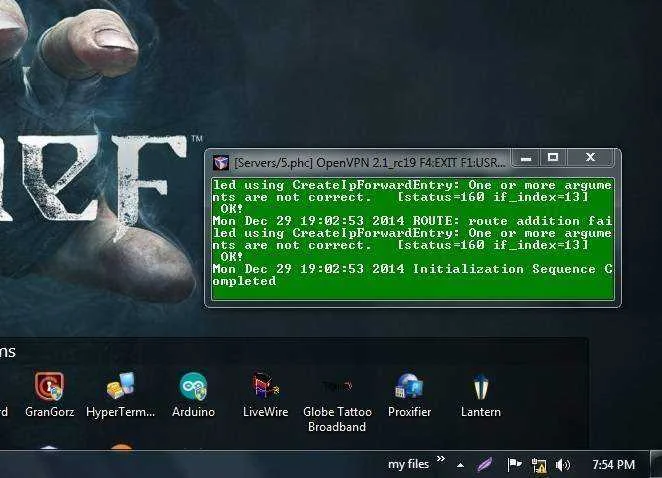662x478 pixels.
Task: Open Action Center flag icon
Action: (x=514, y=465)
